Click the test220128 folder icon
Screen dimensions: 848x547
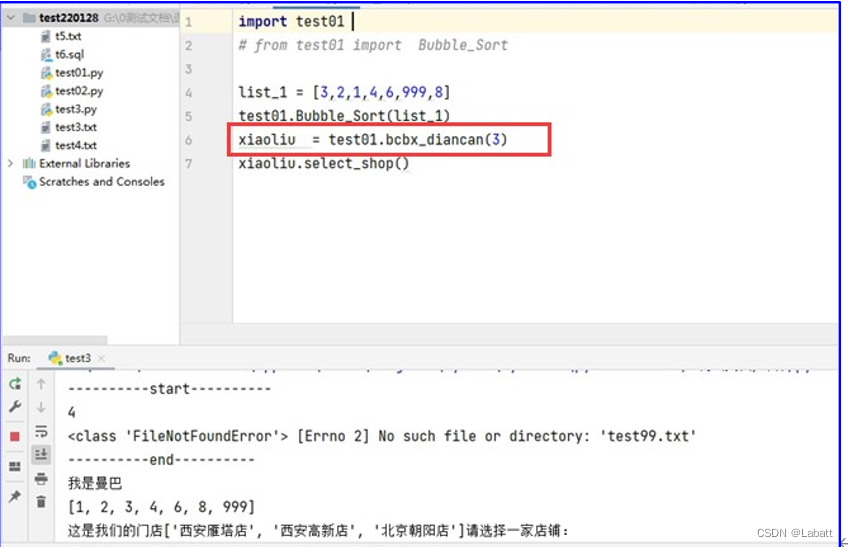click(29, 18)
